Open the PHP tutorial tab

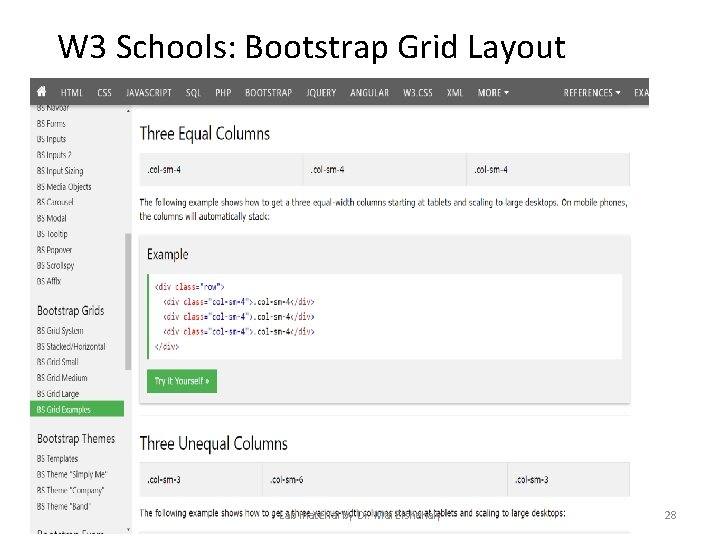click(223, 93)
